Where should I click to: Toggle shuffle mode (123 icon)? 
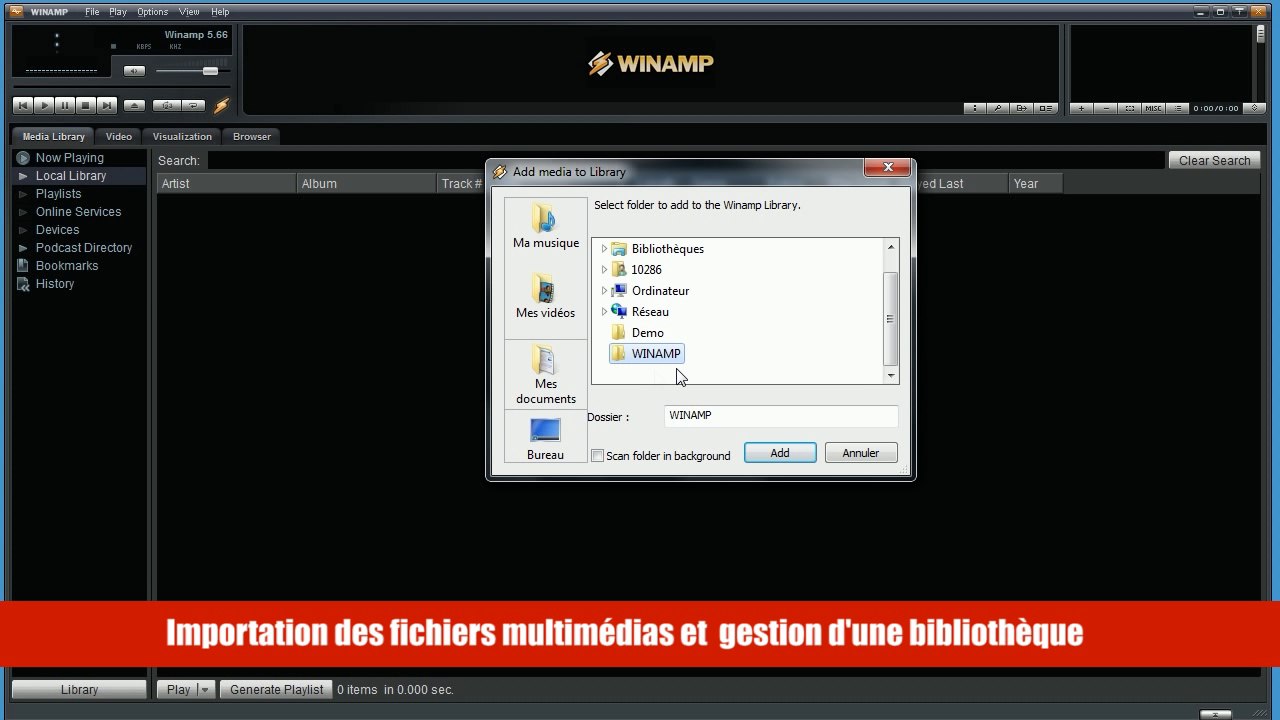tap(167, 105)
